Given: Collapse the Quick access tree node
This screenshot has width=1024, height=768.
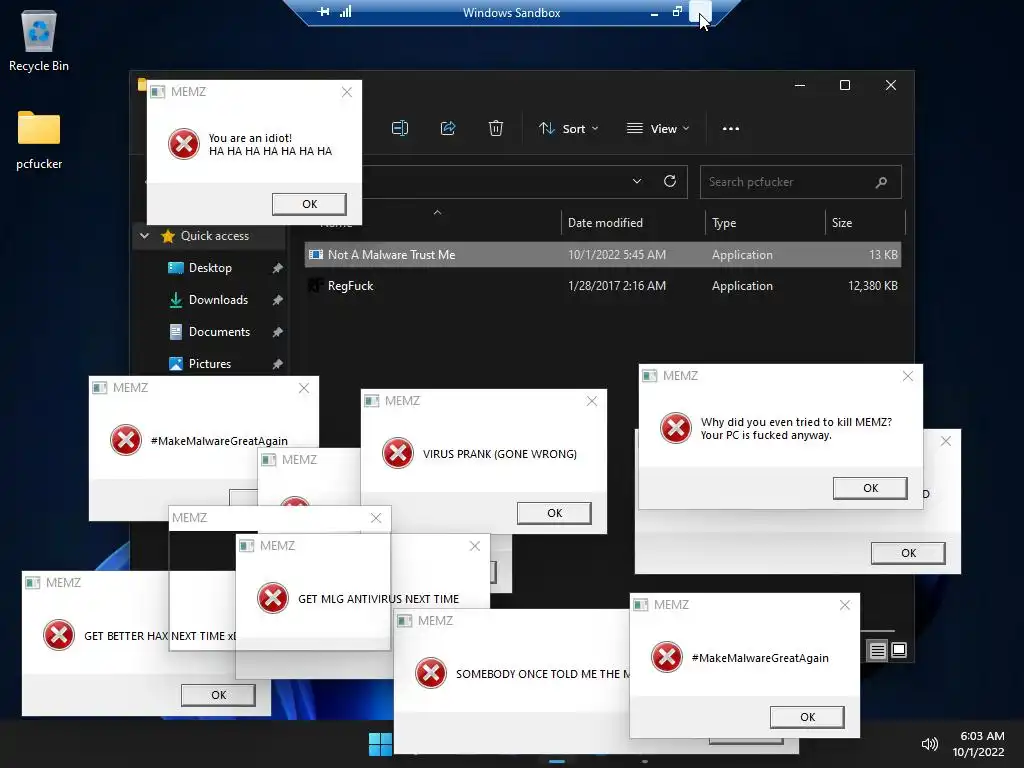Looking at the screenshot, I should (144, 236).
